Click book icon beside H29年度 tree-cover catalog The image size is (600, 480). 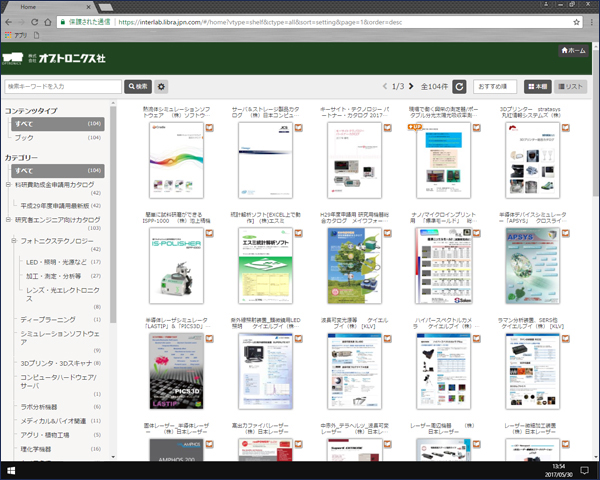[x=388, y=233]
